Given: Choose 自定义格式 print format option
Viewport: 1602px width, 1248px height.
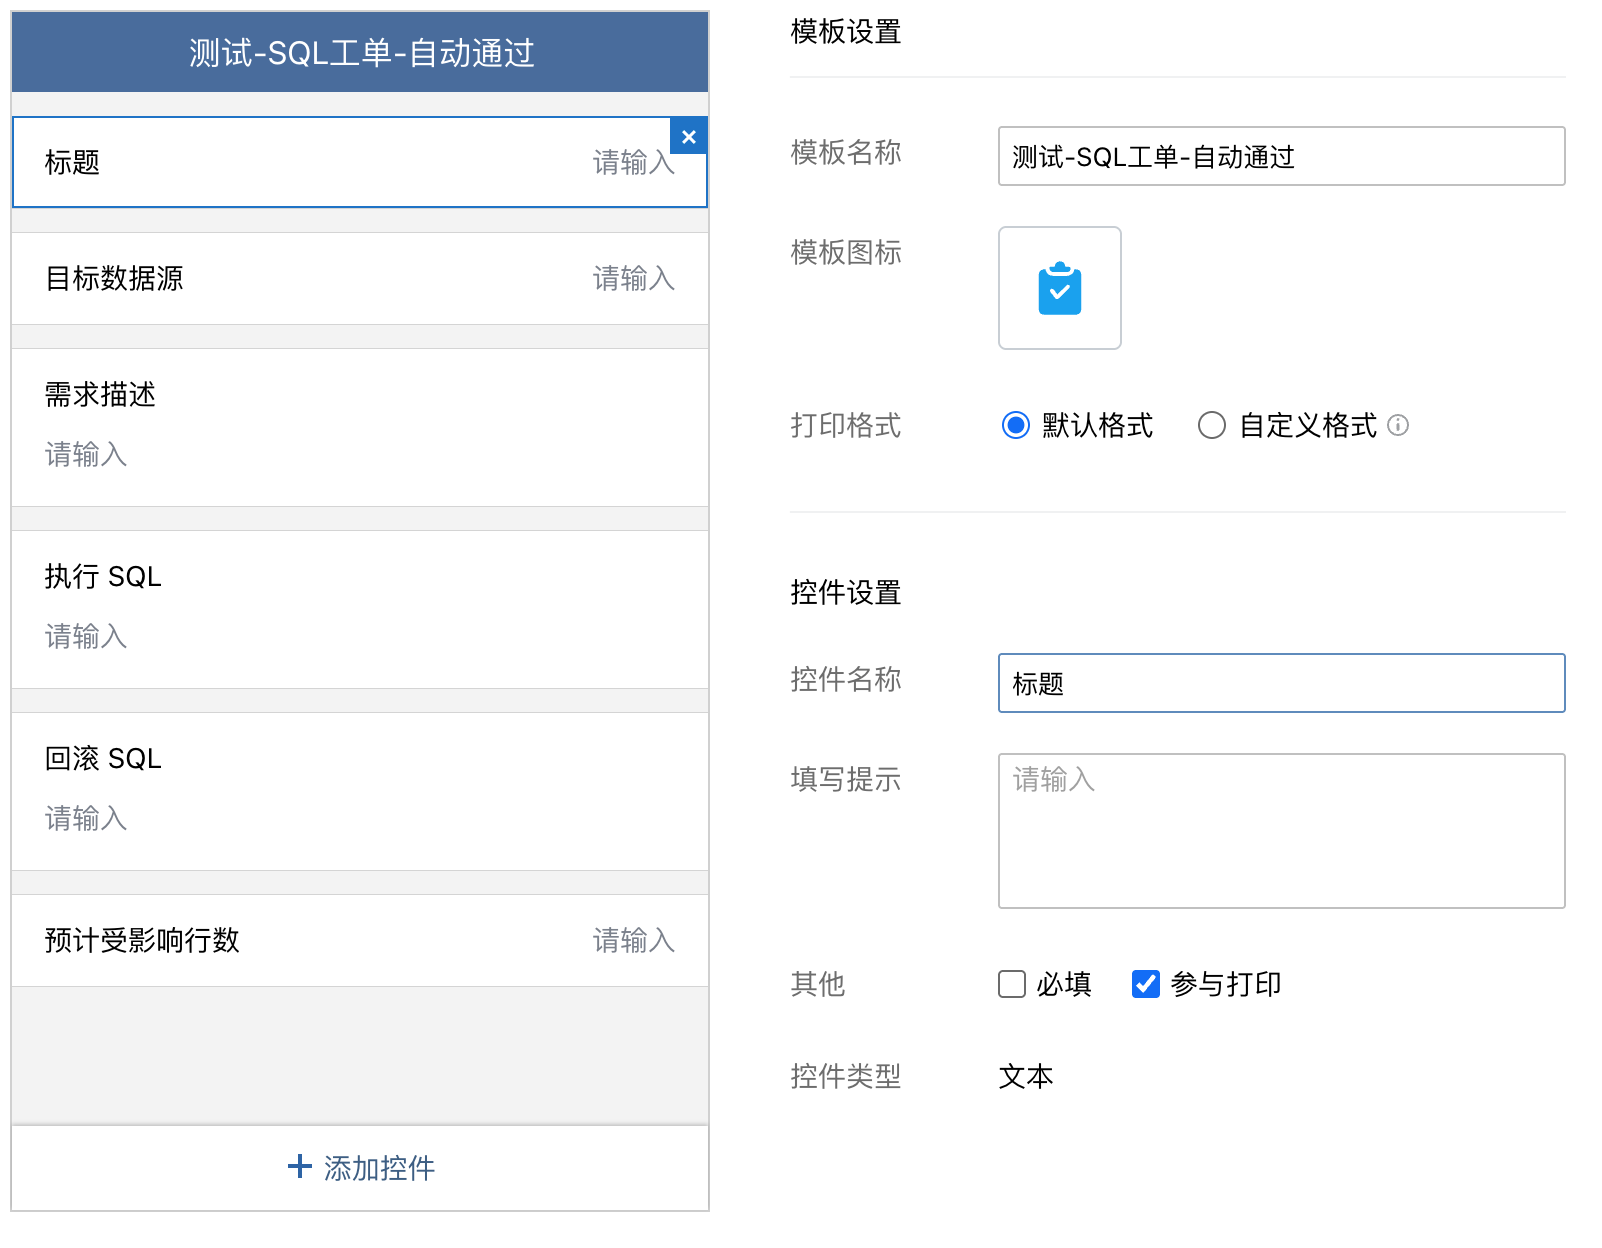Looking at the screenshot, I should tap(1212, 425).
